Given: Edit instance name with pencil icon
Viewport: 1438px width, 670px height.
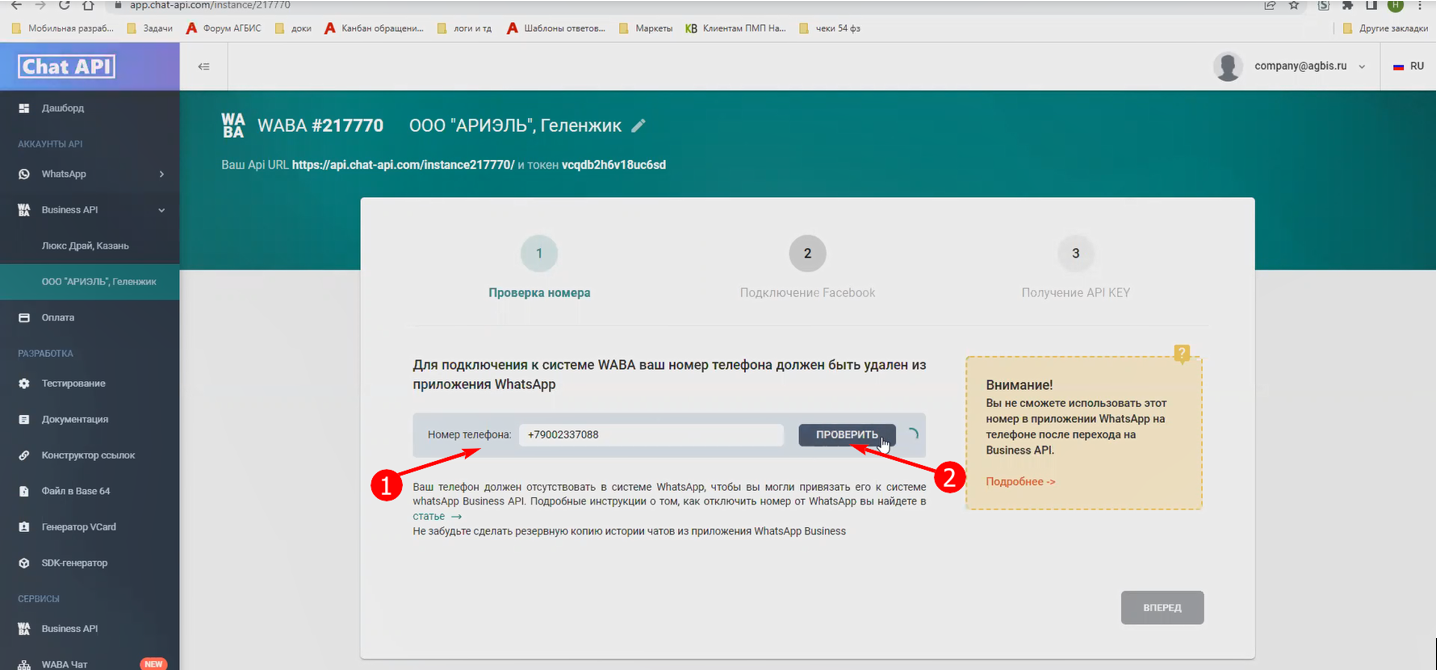Looking at the screenshot, I should [x=639, y=126].
